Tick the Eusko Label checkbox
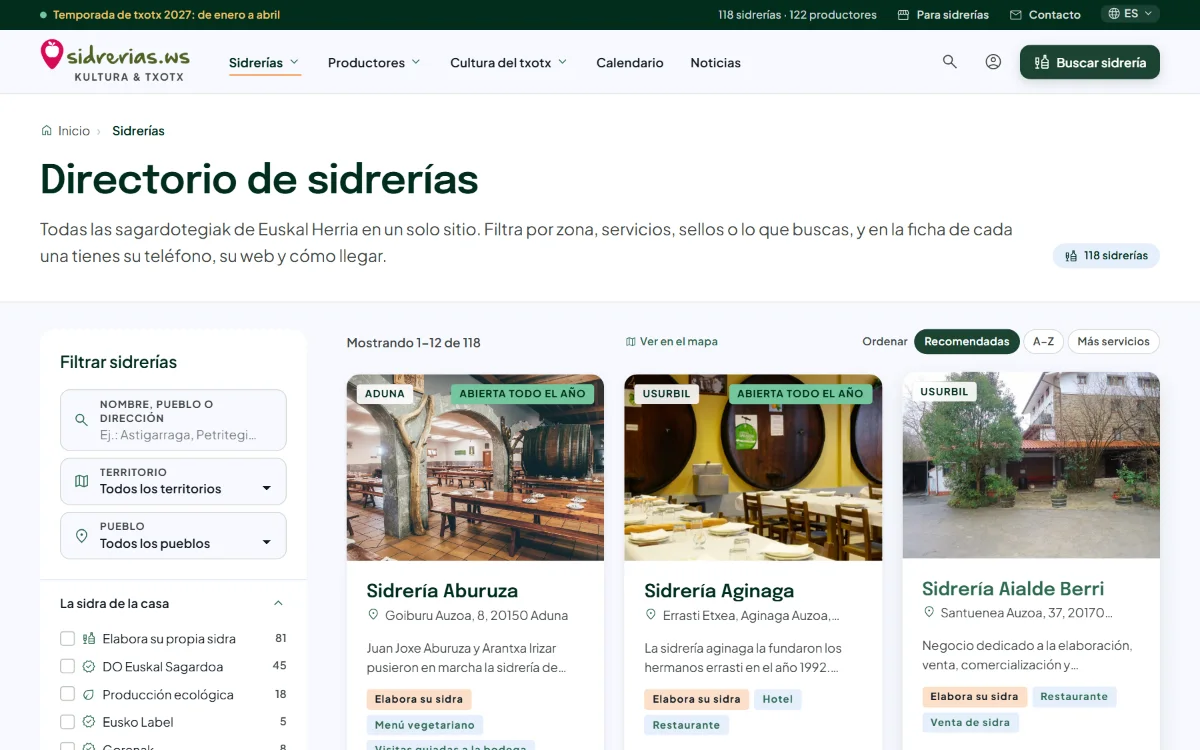Image resolution: width=1200 pixels, height=750 pixels. (x=68, y=722)
